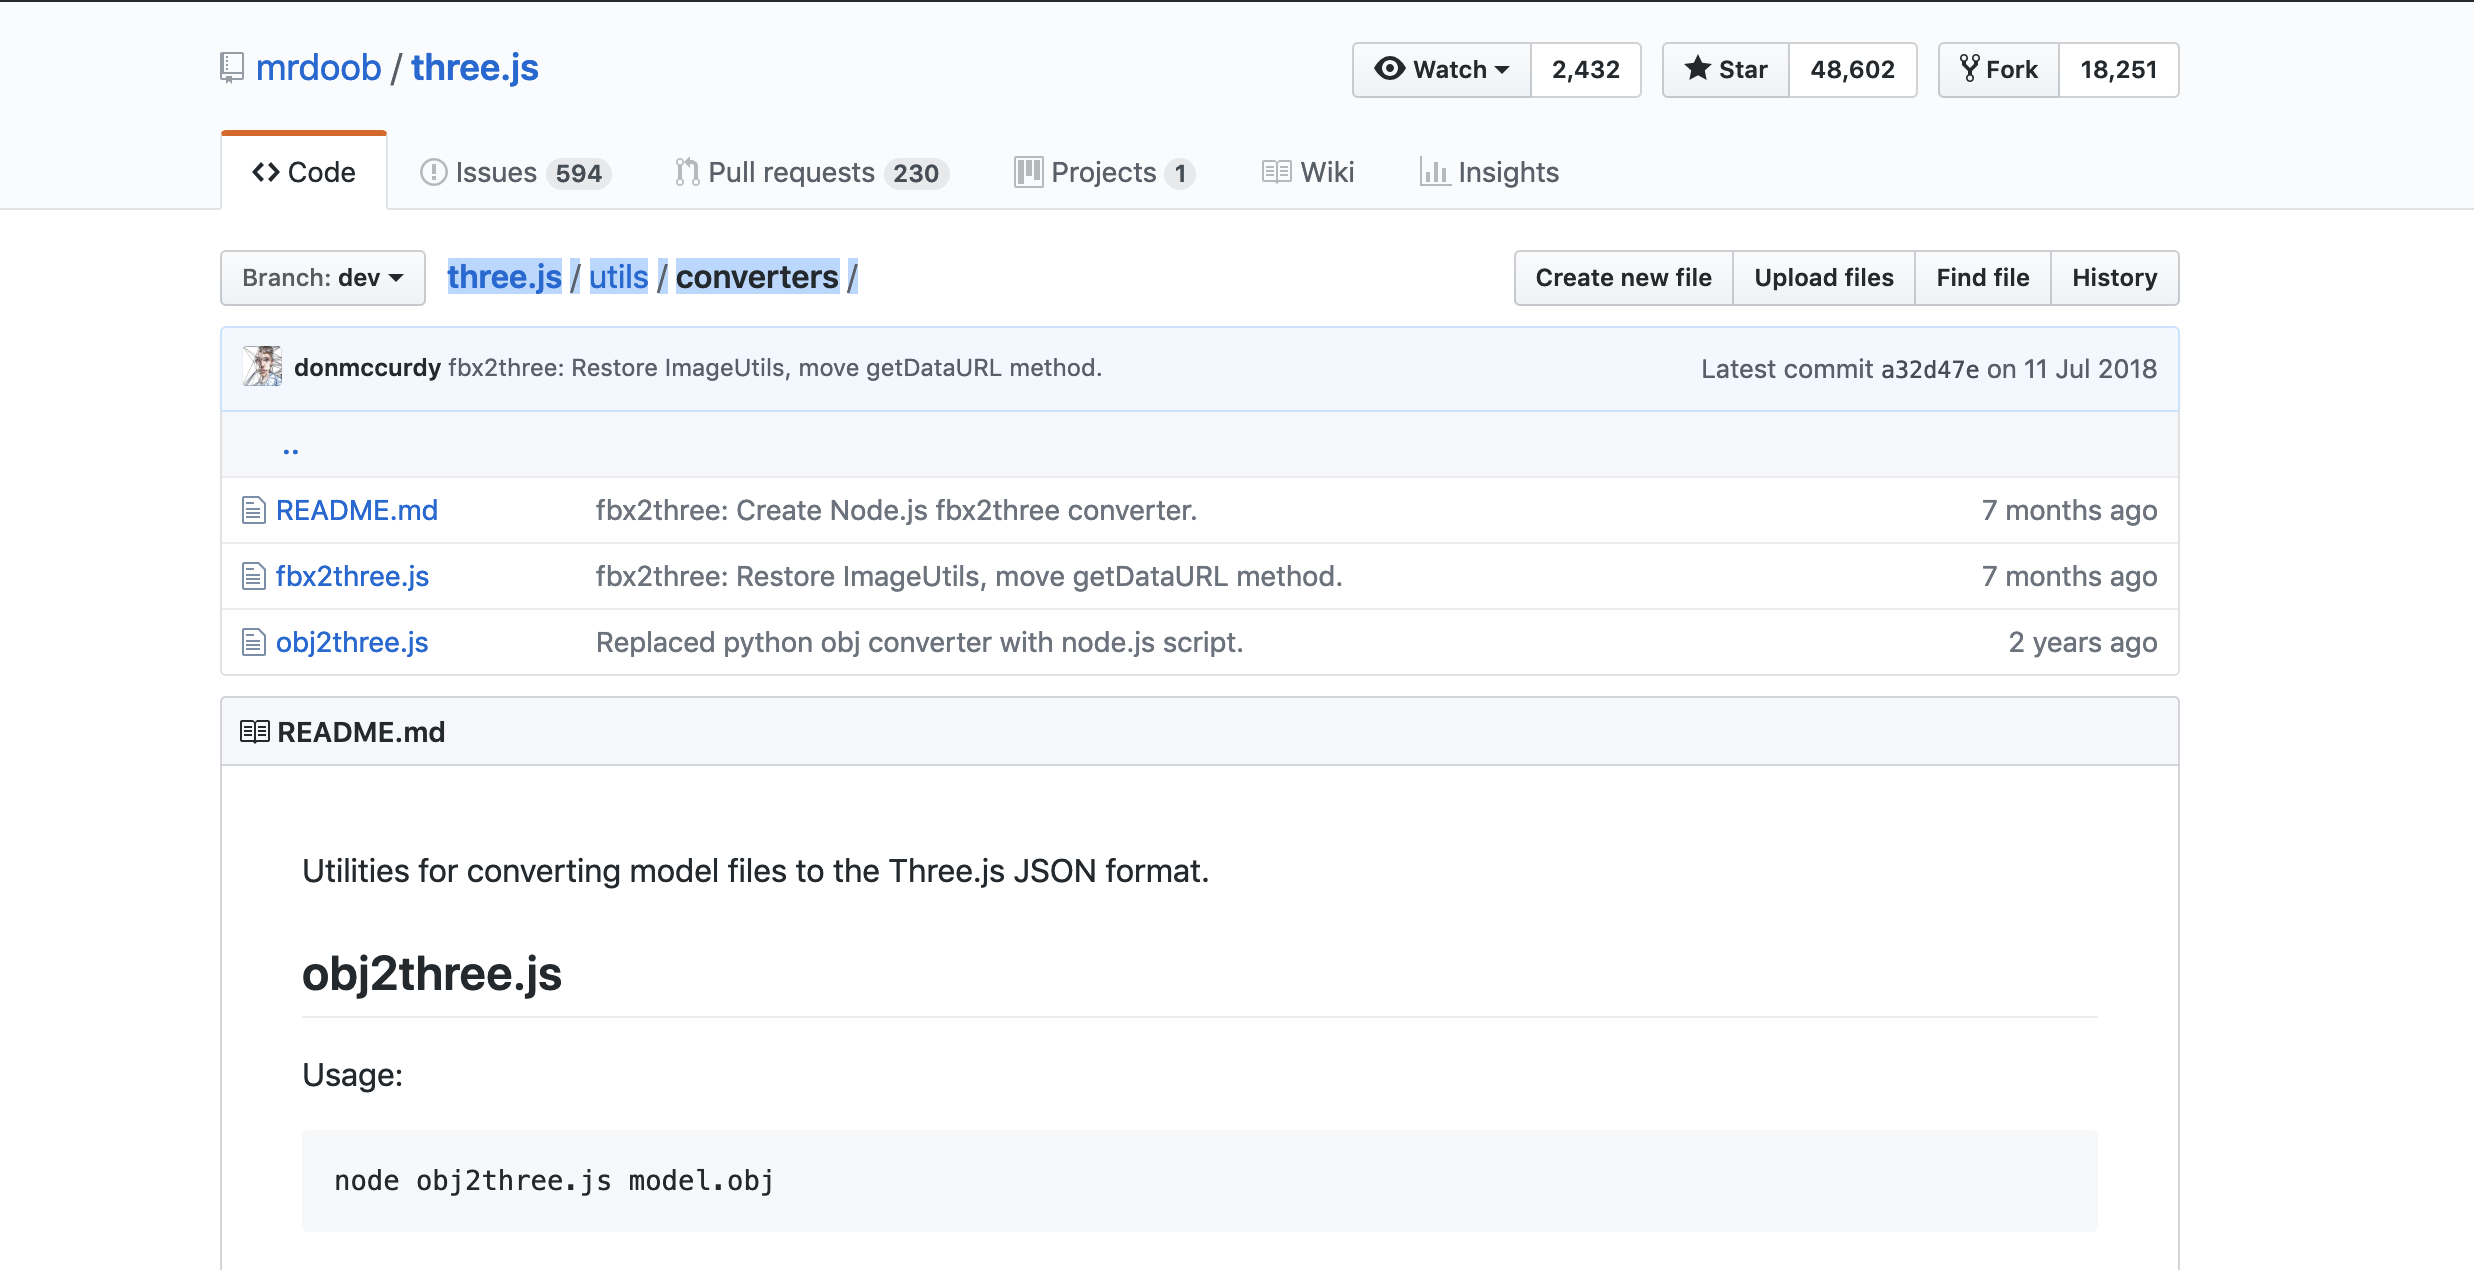Click '2 years ago' timestamp for obj2three.js
The width and height of the screenshot is (2474, 1270).
2082,642
